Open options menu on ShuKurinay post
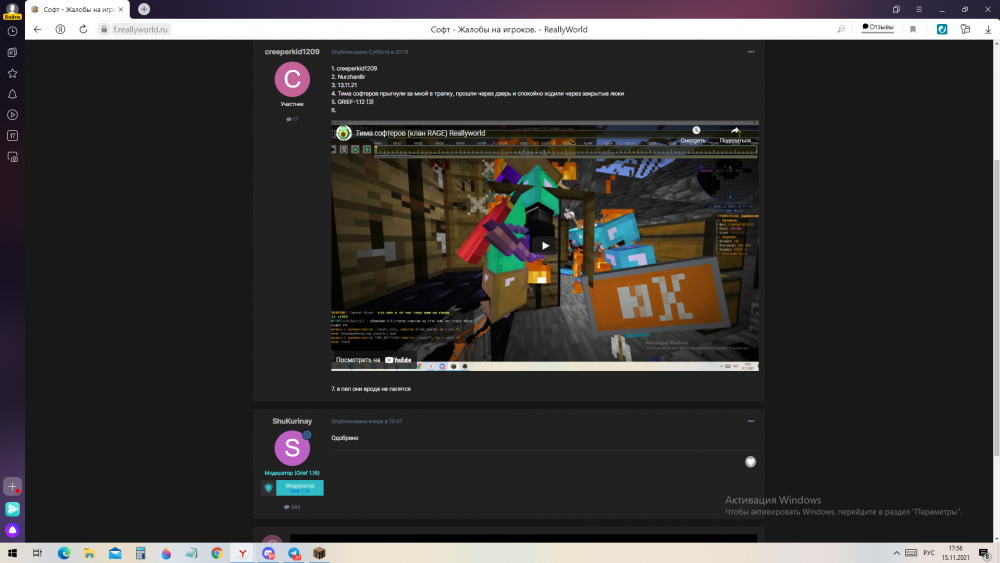The height and width of the screenshot is (563, 1000). coord(751,421)
